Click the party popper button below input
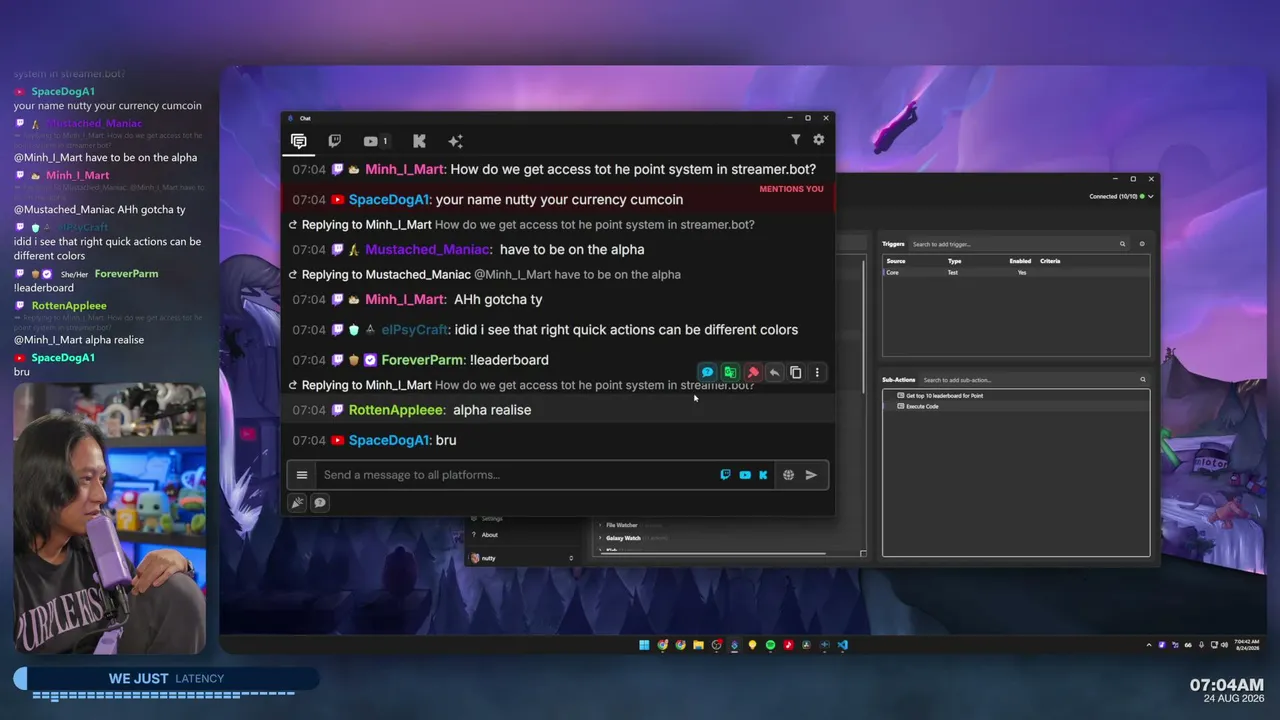 click(297, 503)
